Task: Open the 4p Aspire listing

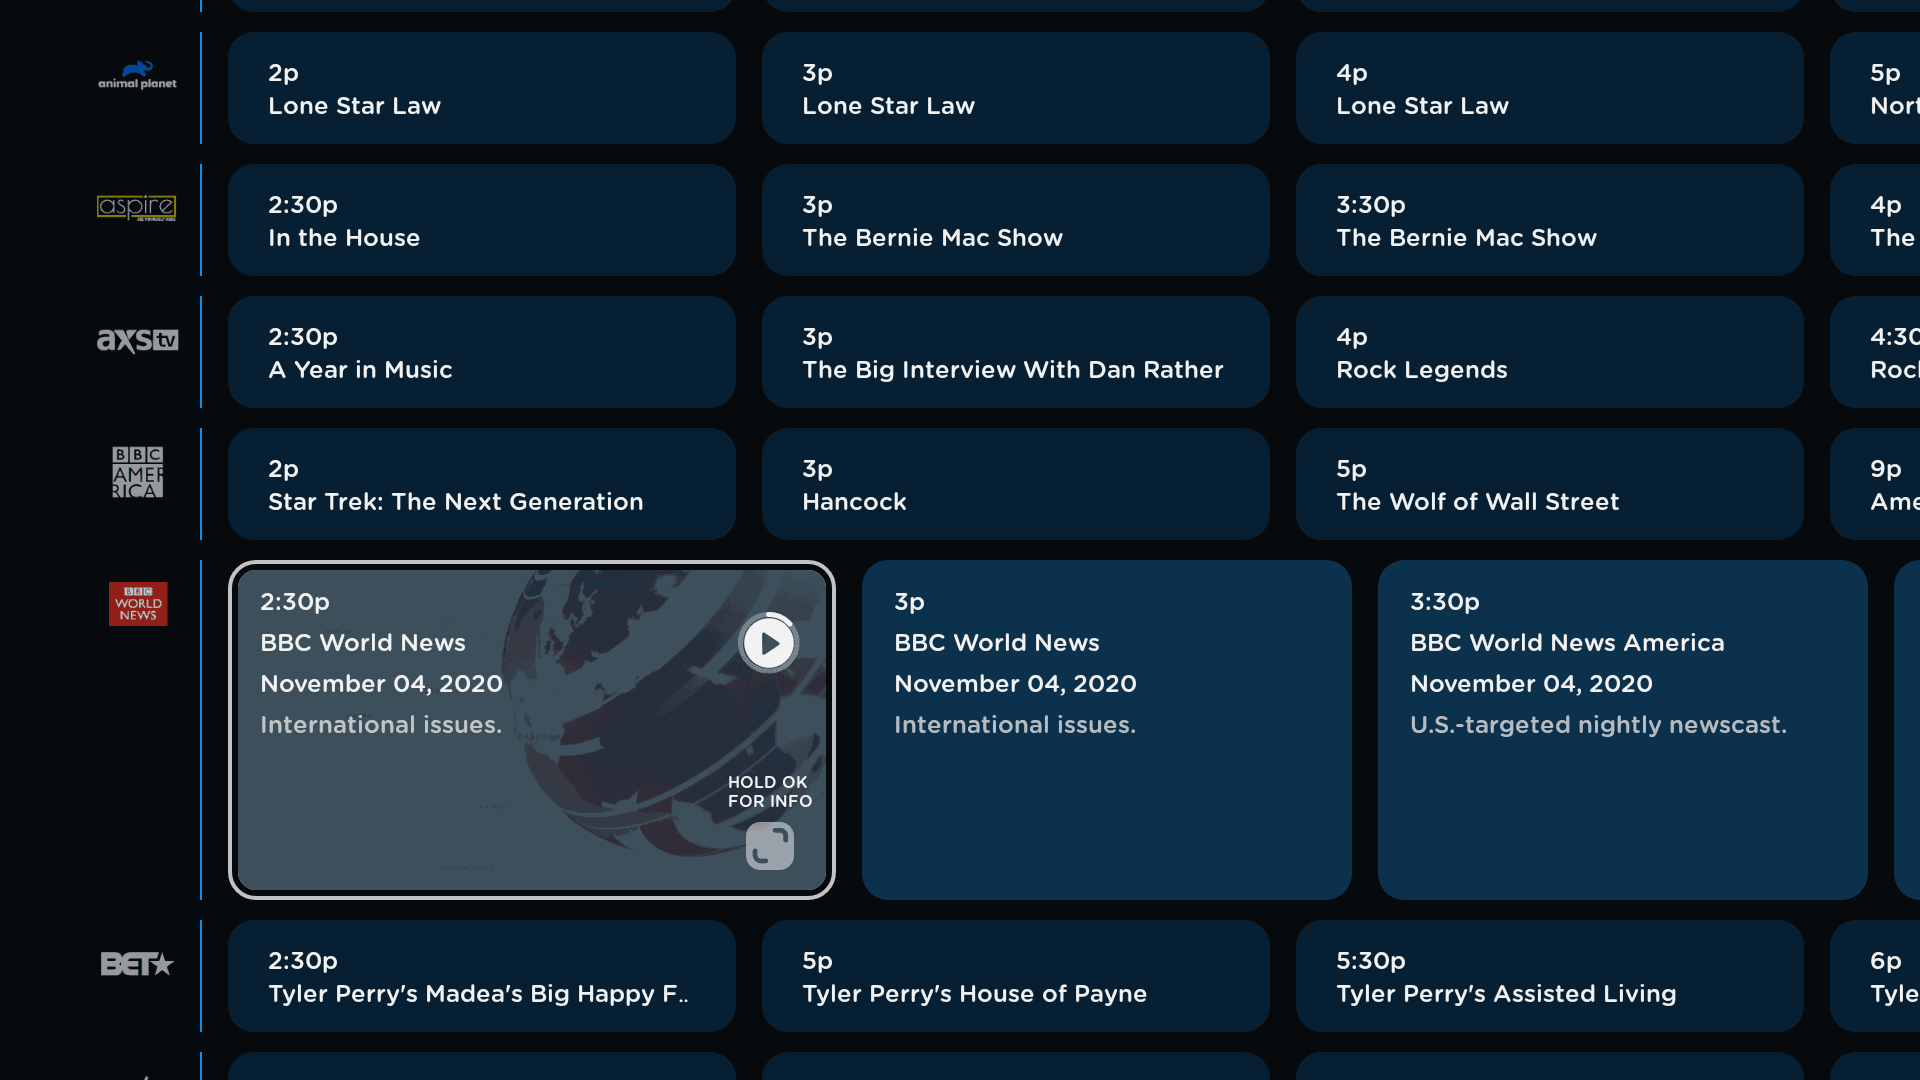Action: point(1875,220)
